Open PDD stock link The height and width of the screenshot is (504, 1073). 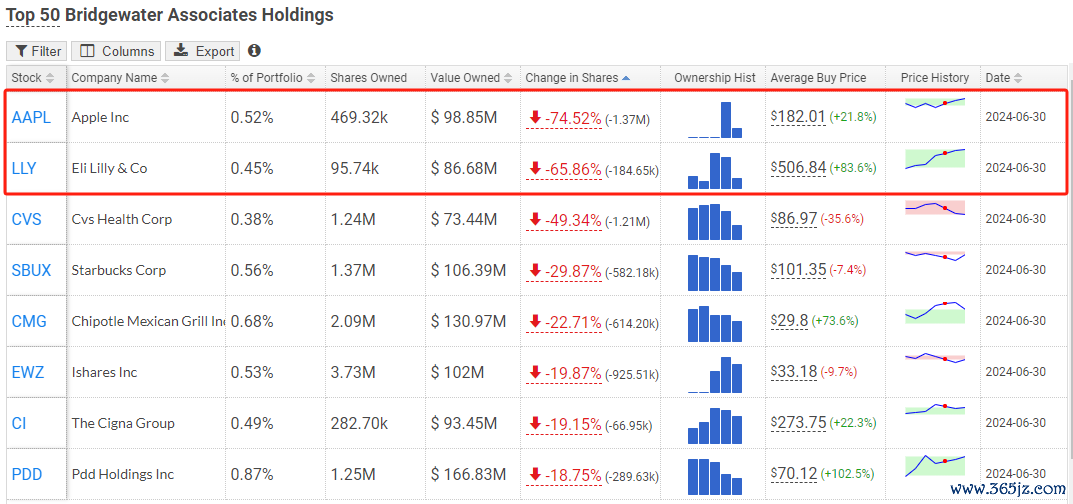pos(27,475)
